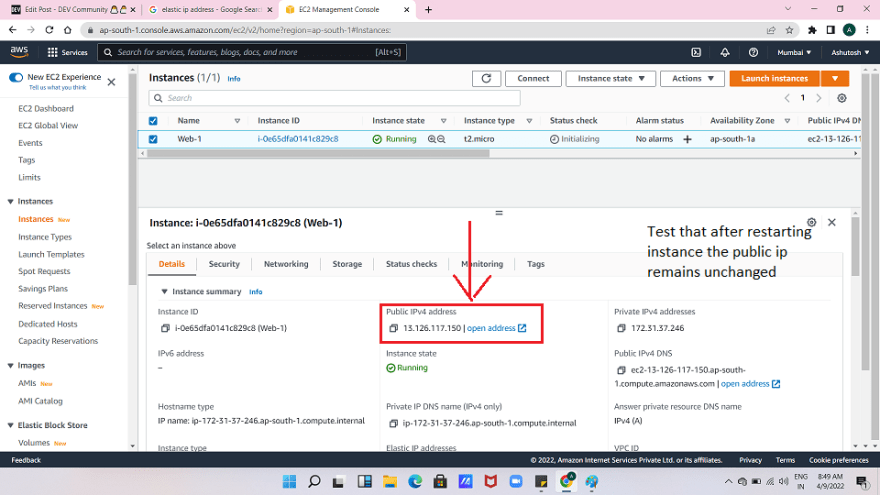
Task: Open the Instance state dropdown
Action: pyautogui.click(x=611, y=79)
